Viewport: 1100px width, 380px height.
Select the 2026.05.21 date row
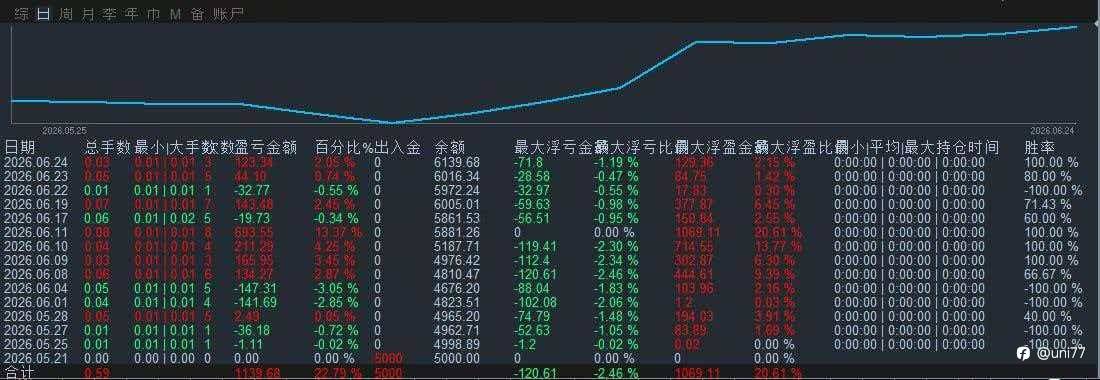[36, 358]
